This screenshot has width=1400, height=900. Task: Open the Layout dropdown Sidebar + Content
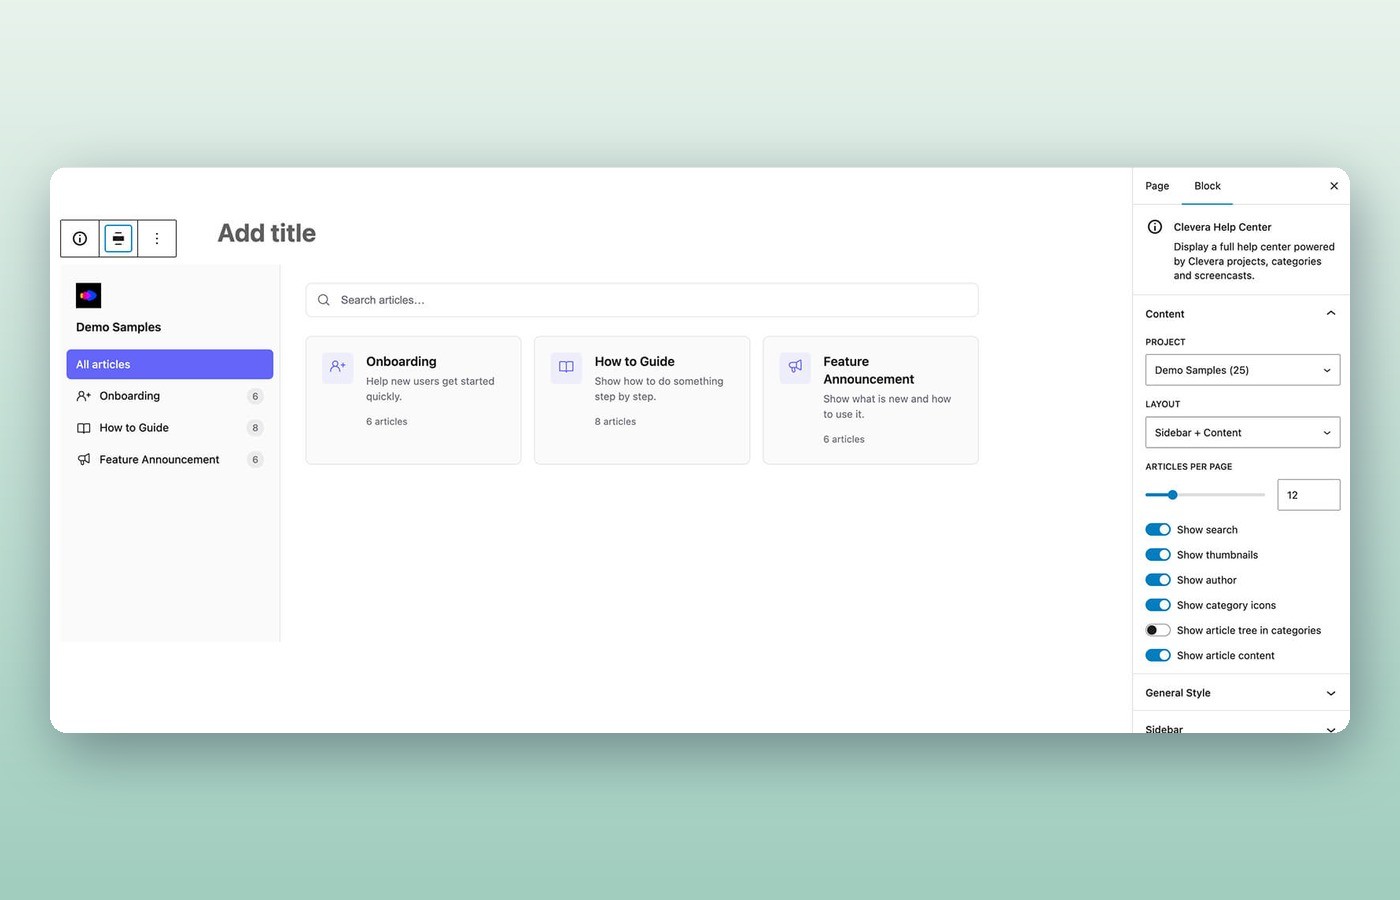[x=1242, y=433]
